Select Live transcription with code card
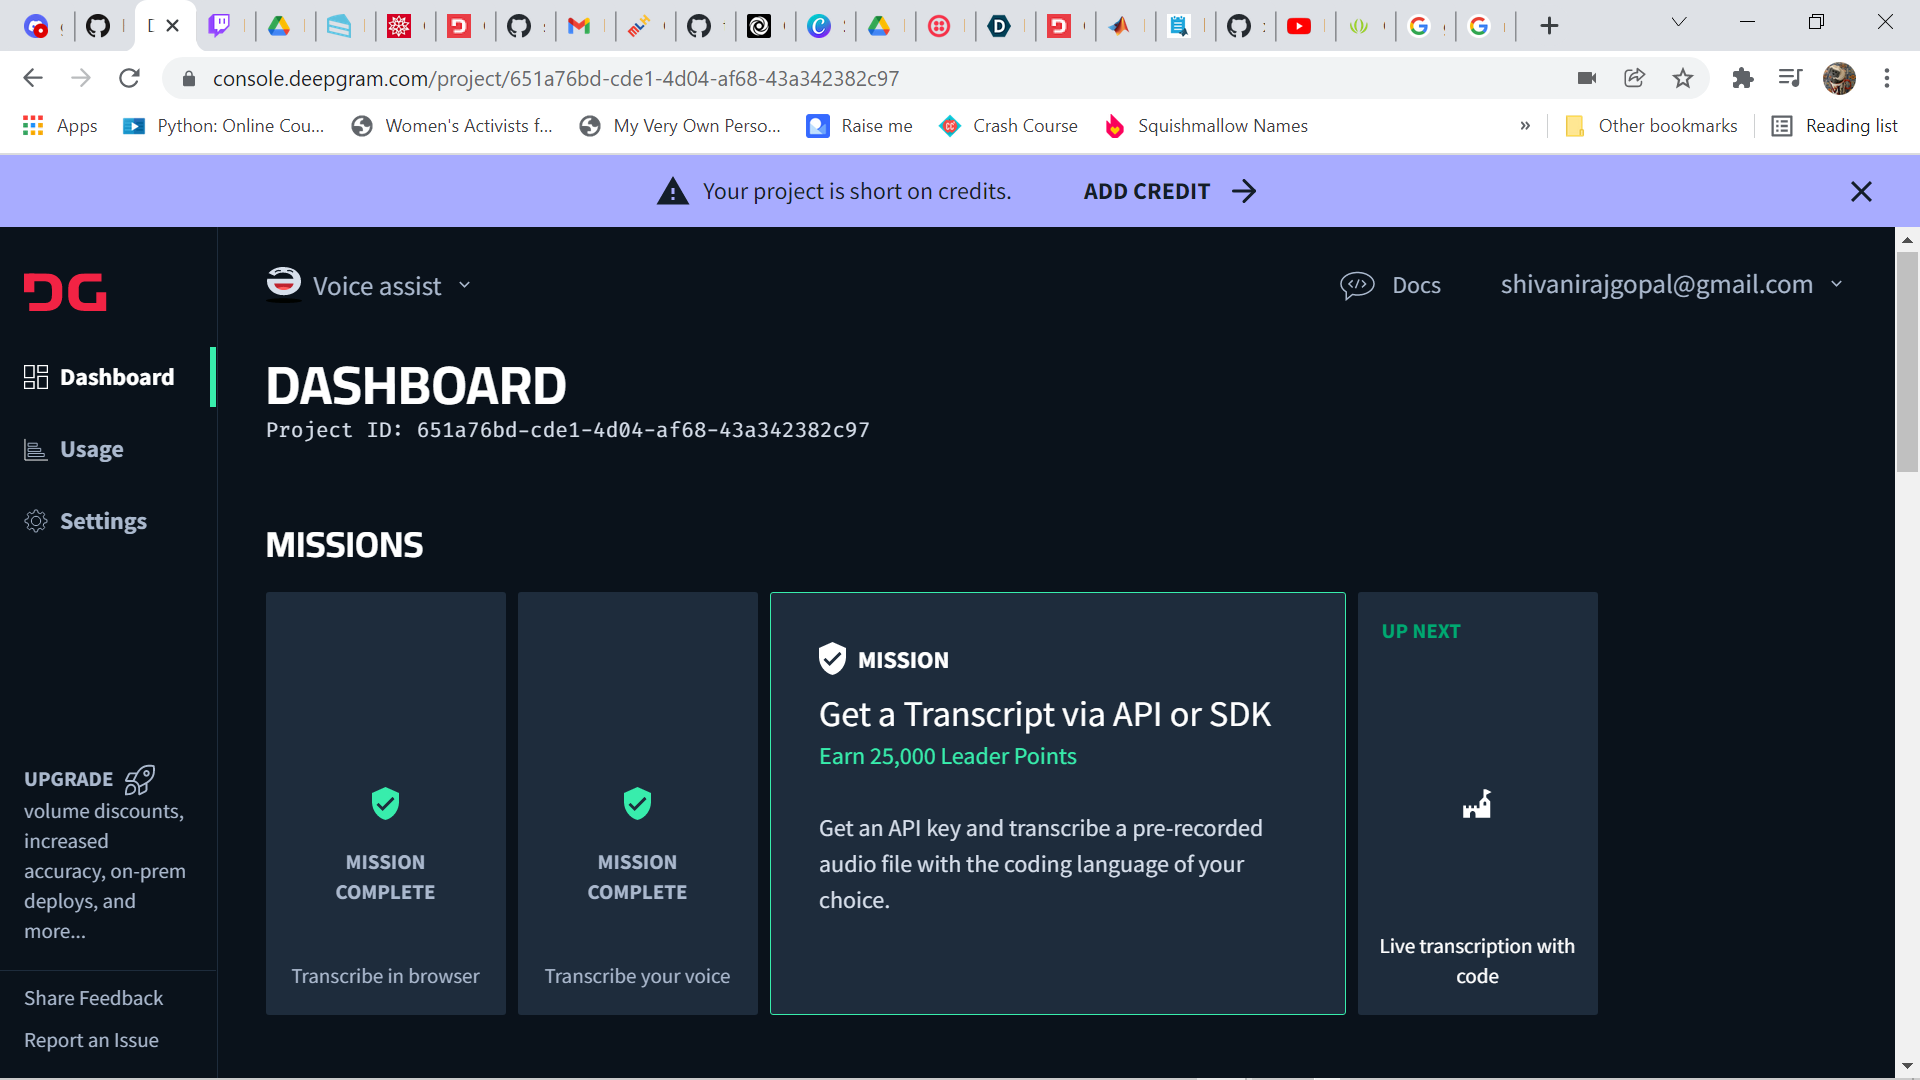Viewport: 1920px width, 1080px height. coord(1477,803)
